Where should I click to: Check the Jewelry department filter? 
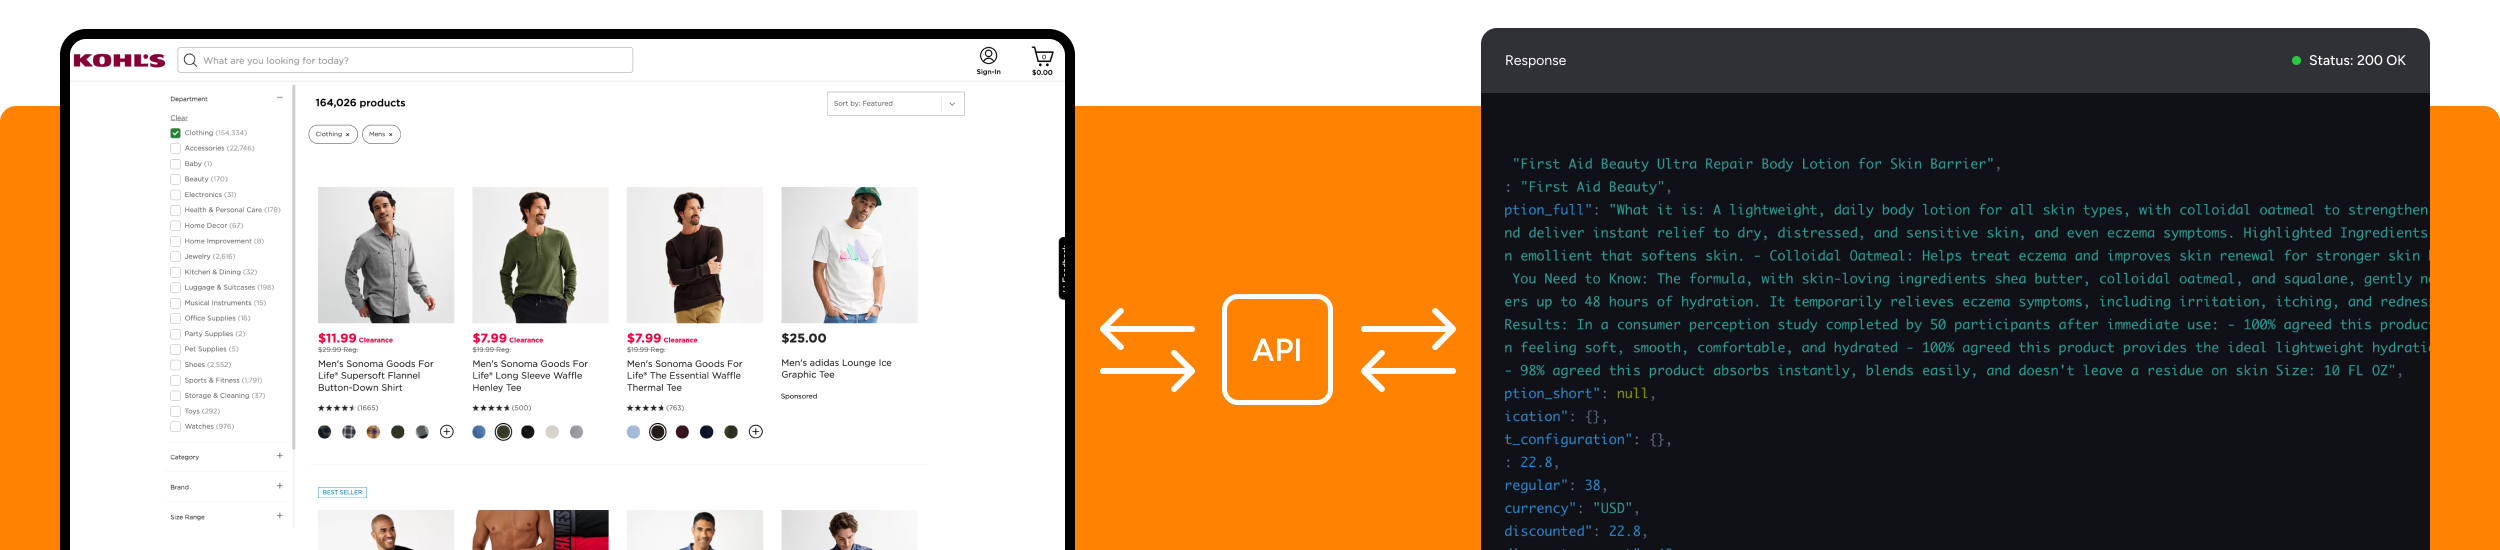[x=175, y=257]
